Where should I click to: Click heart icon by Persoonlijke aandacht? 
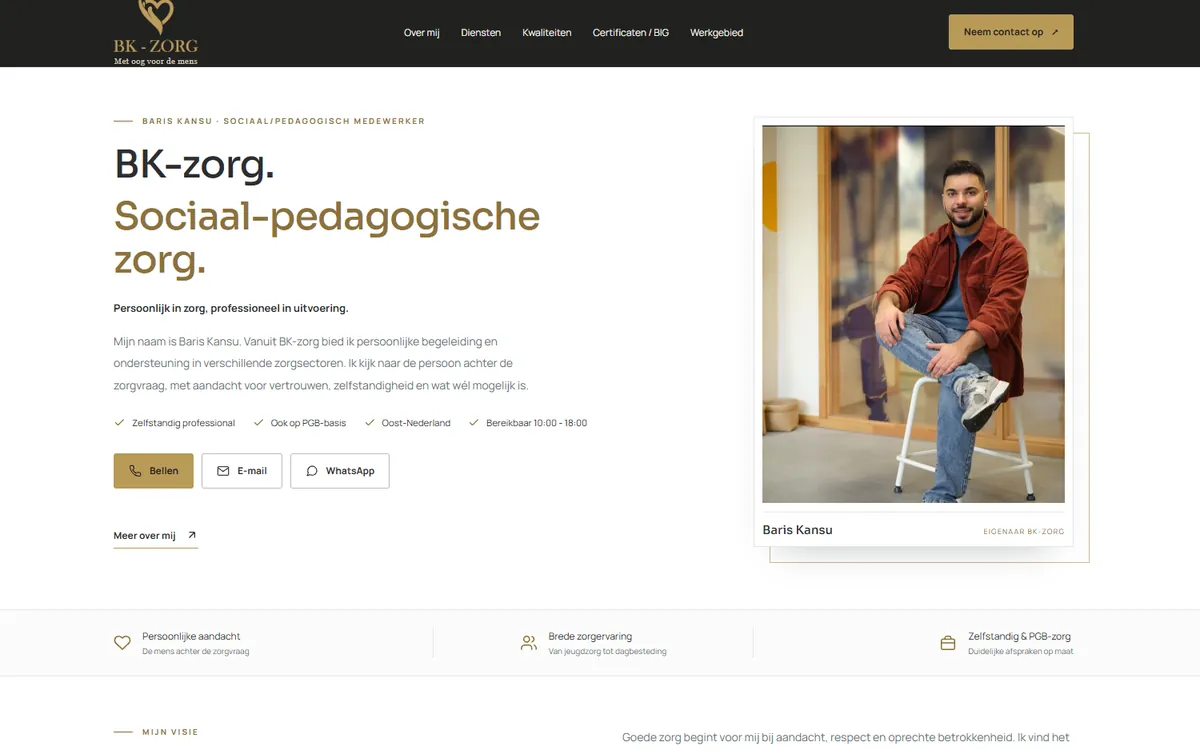tap(122, 643)
